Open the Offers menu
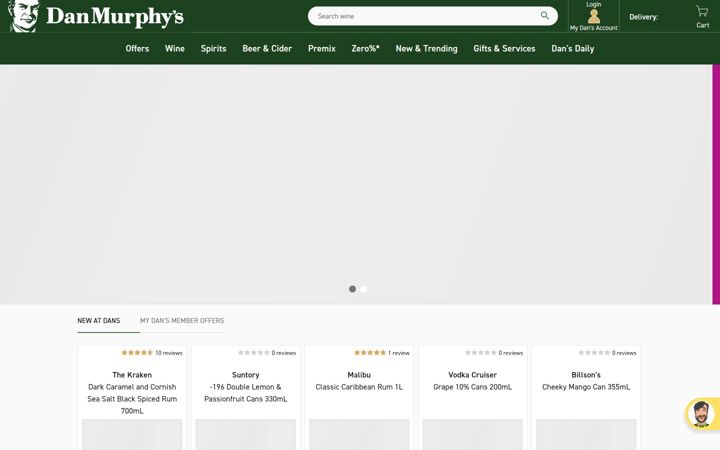The width and height of the screenshot is (720, 450). (137, 49)
